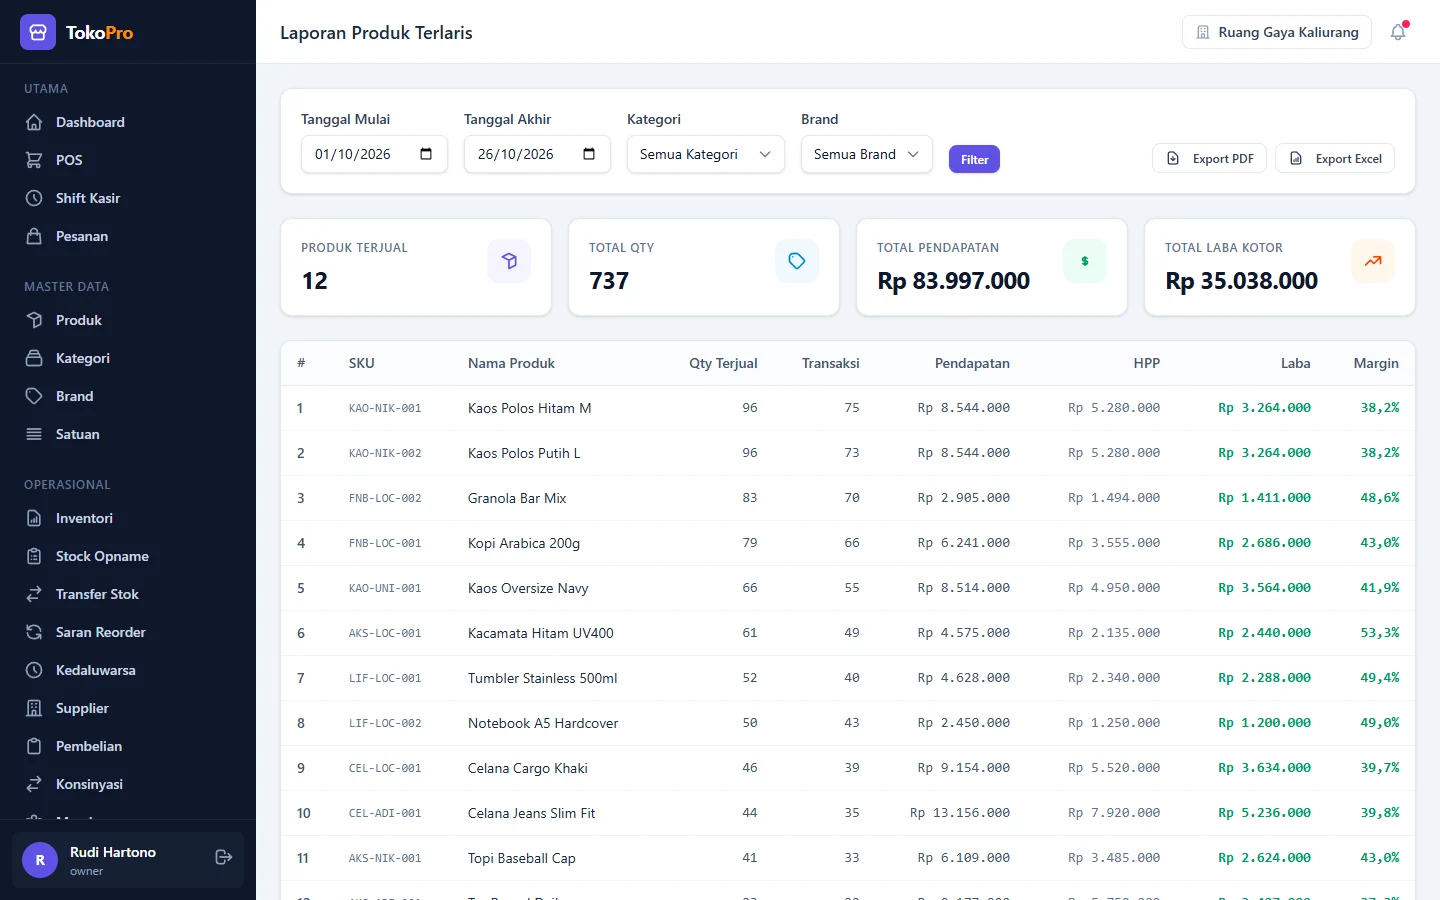
Task: Go to Pembelian page
Action: coord(128,746)
